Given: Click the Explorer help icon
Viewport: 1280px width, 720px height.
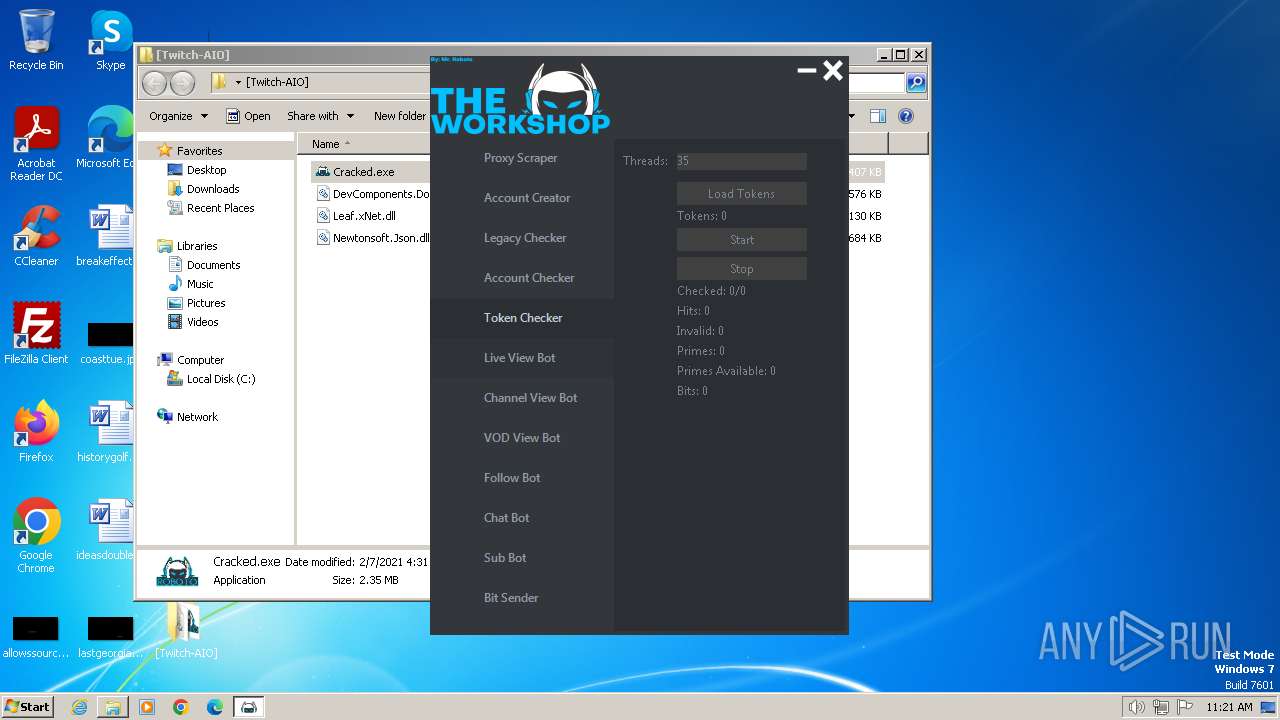Looking at the screenshot, I should (906, 116).
